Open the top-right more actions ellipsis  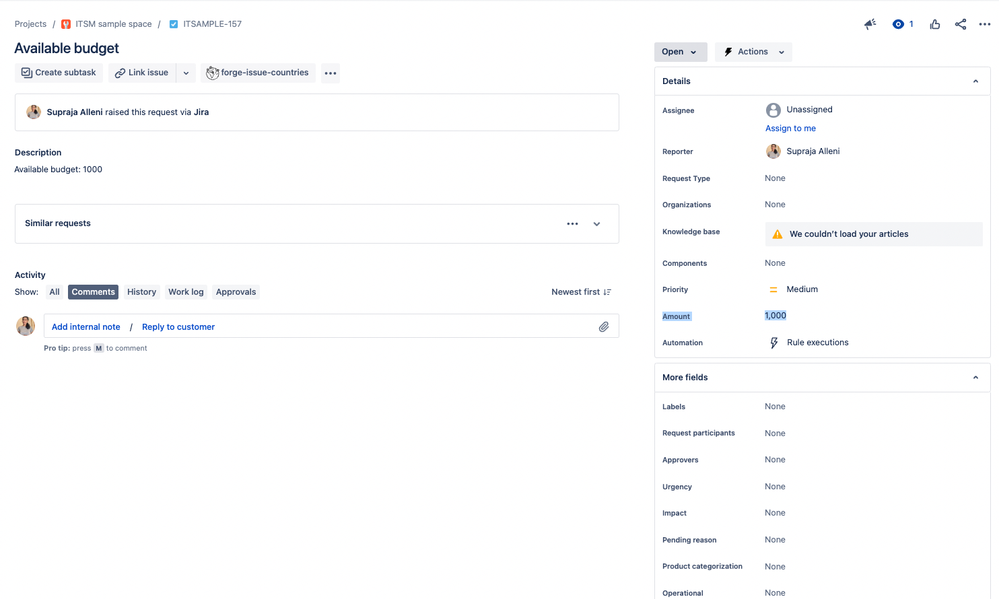984,24
